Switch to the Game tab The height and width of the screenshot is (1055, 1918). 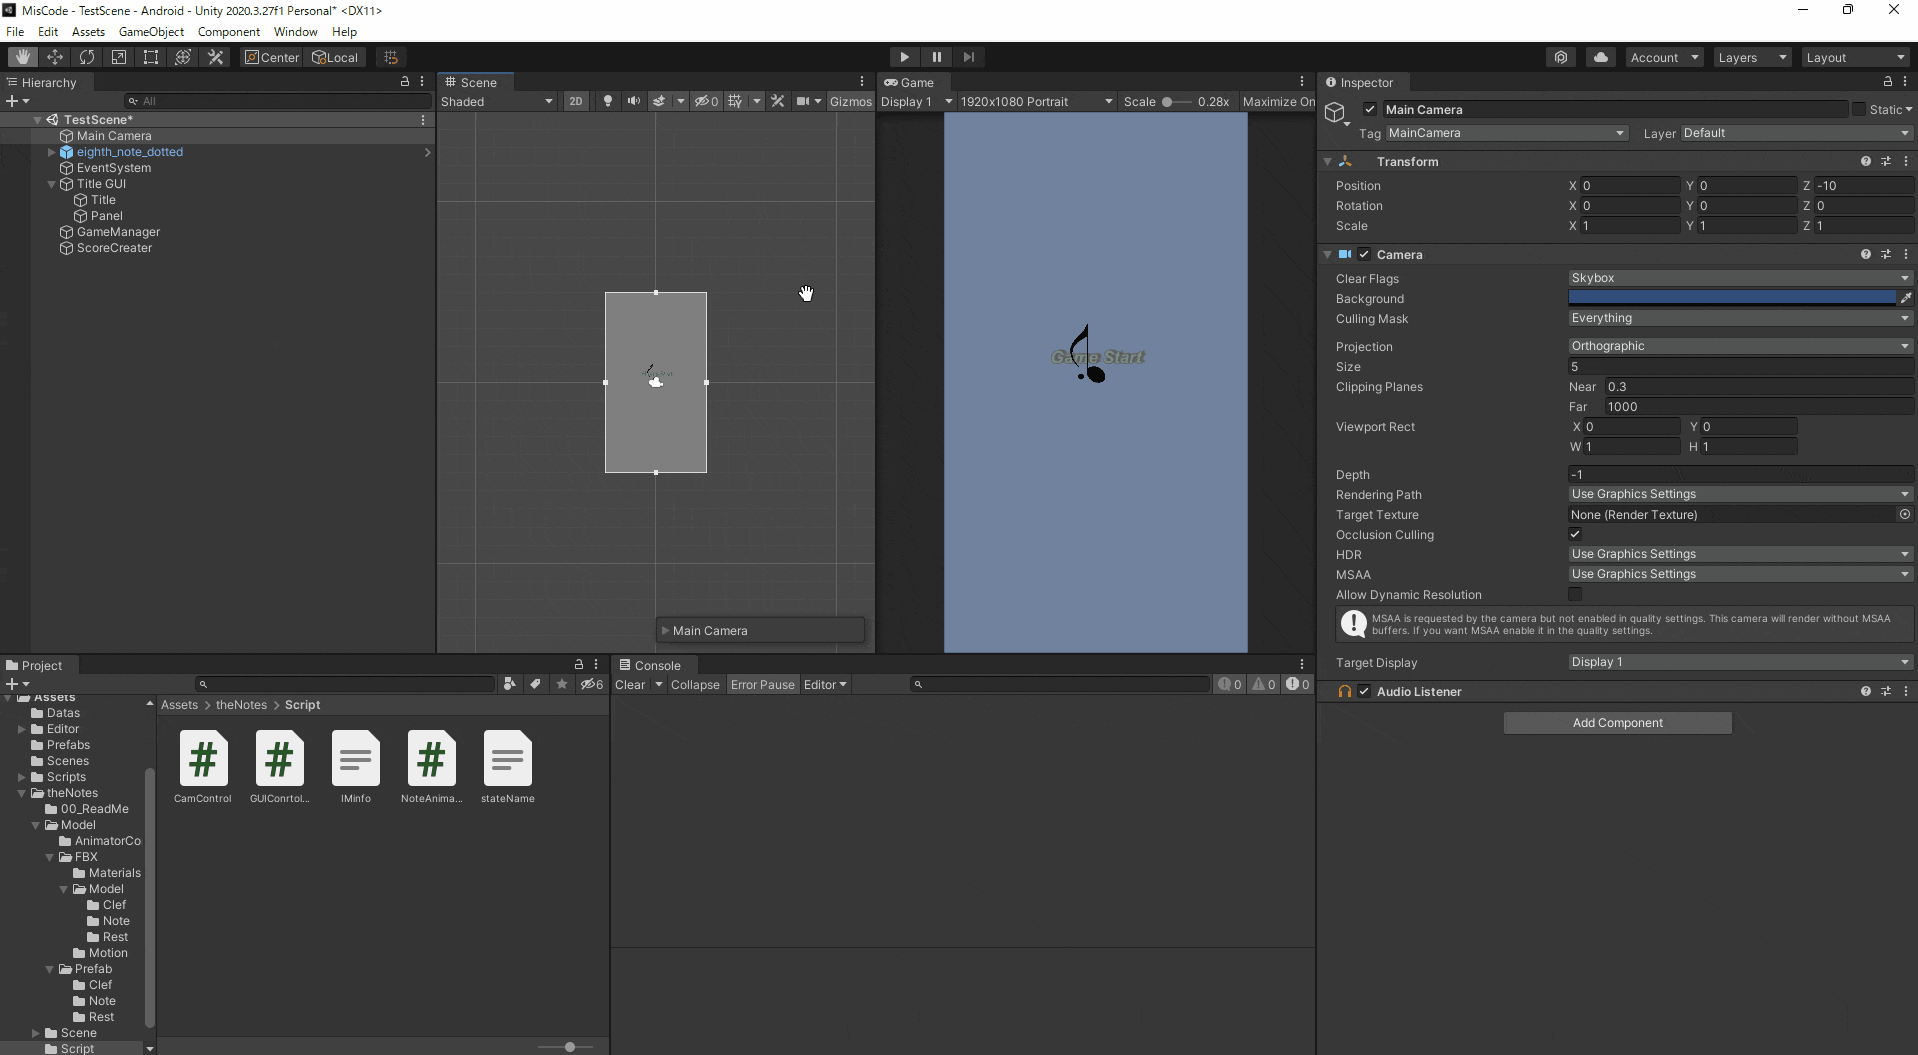(x=912, y=82)
